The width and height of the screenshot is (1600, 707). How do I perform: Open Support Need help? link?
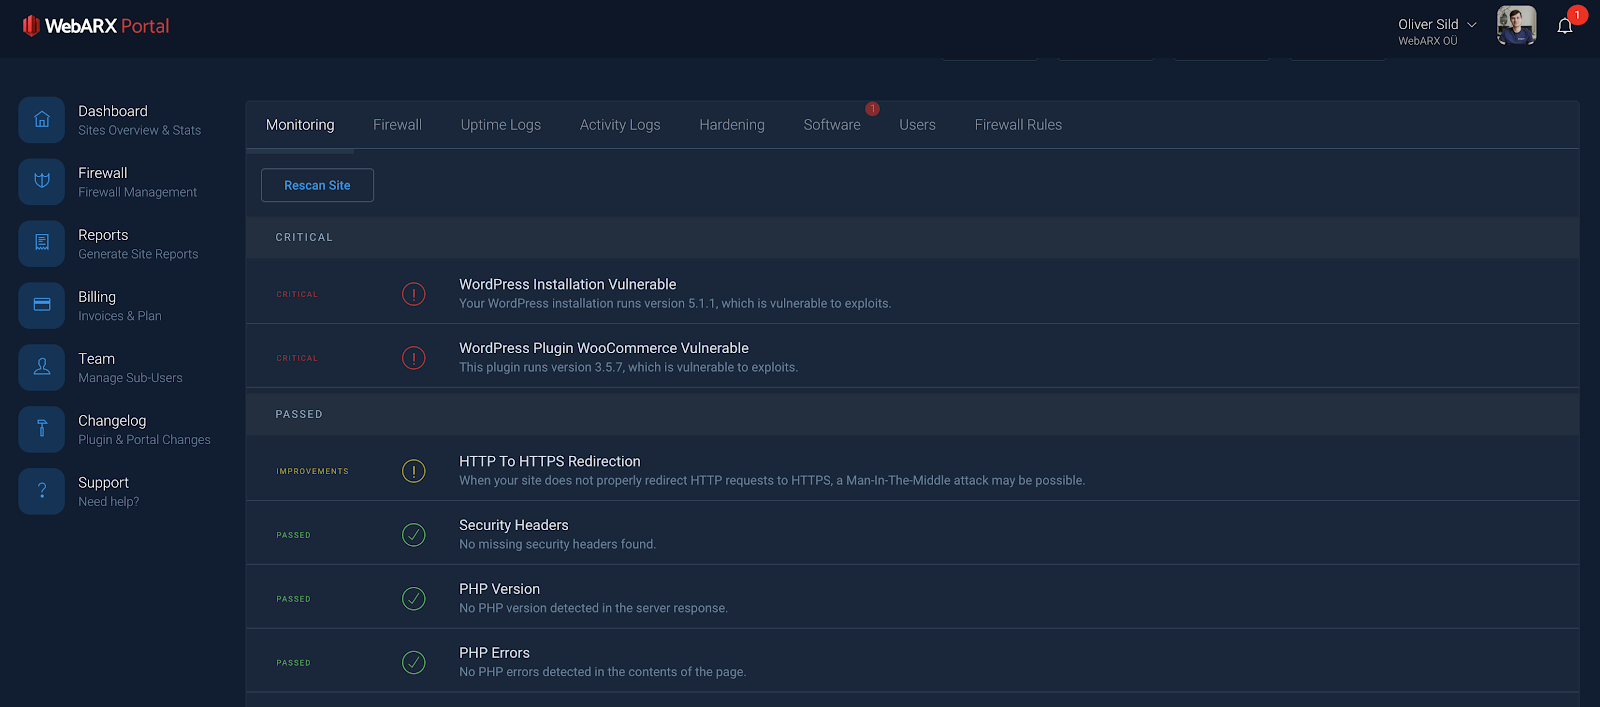point(108,492)
